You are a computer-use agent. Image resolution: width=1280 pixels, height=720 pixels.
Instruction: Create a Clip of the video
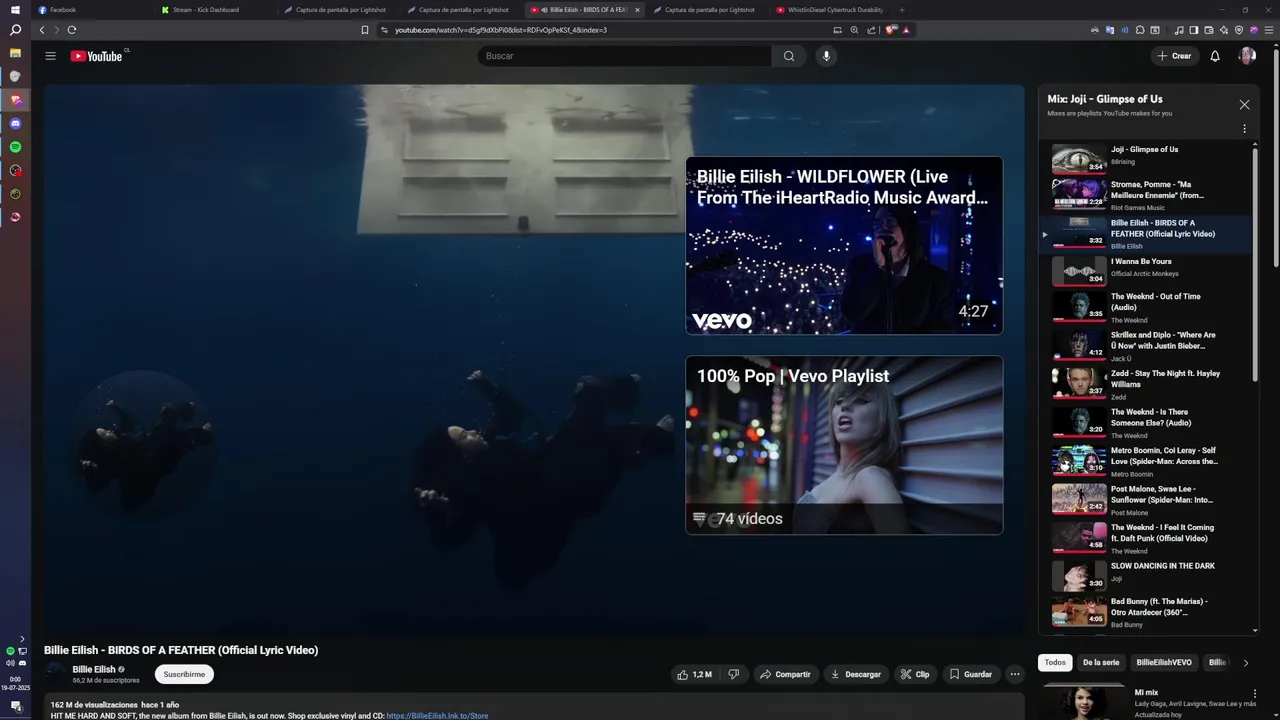coord(915,674)
